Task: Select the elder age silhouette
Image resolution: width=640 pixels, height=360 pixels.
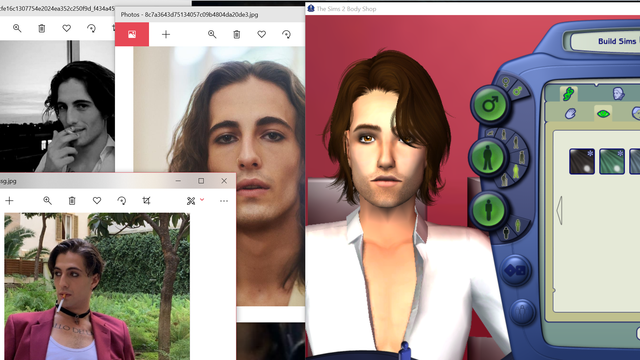Action: (504, 179)
